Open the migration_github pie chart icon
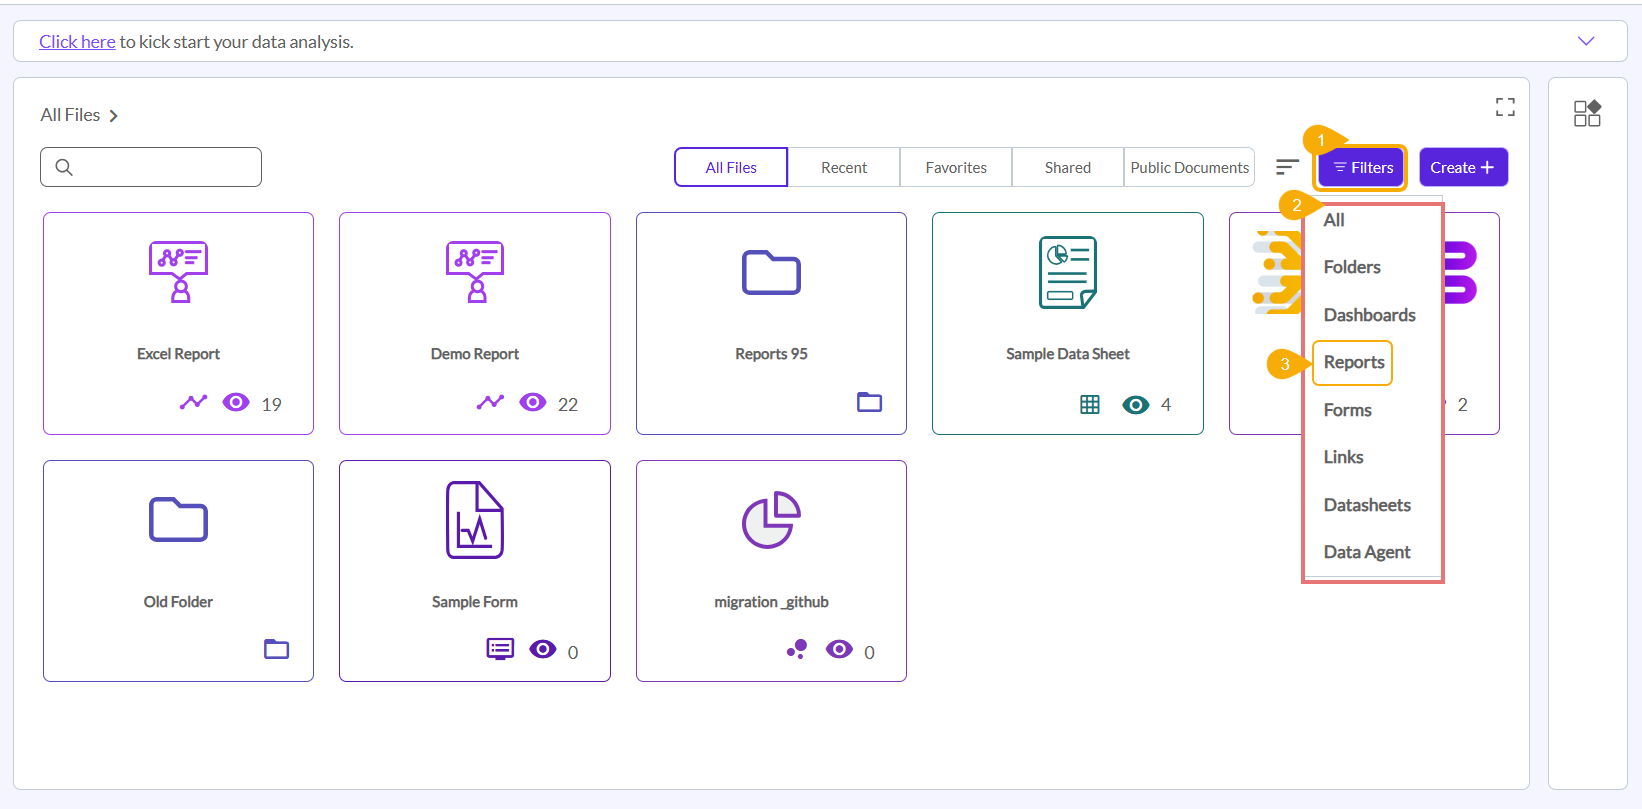Viewport: 1642px width, 809px height. pos(771,520)
